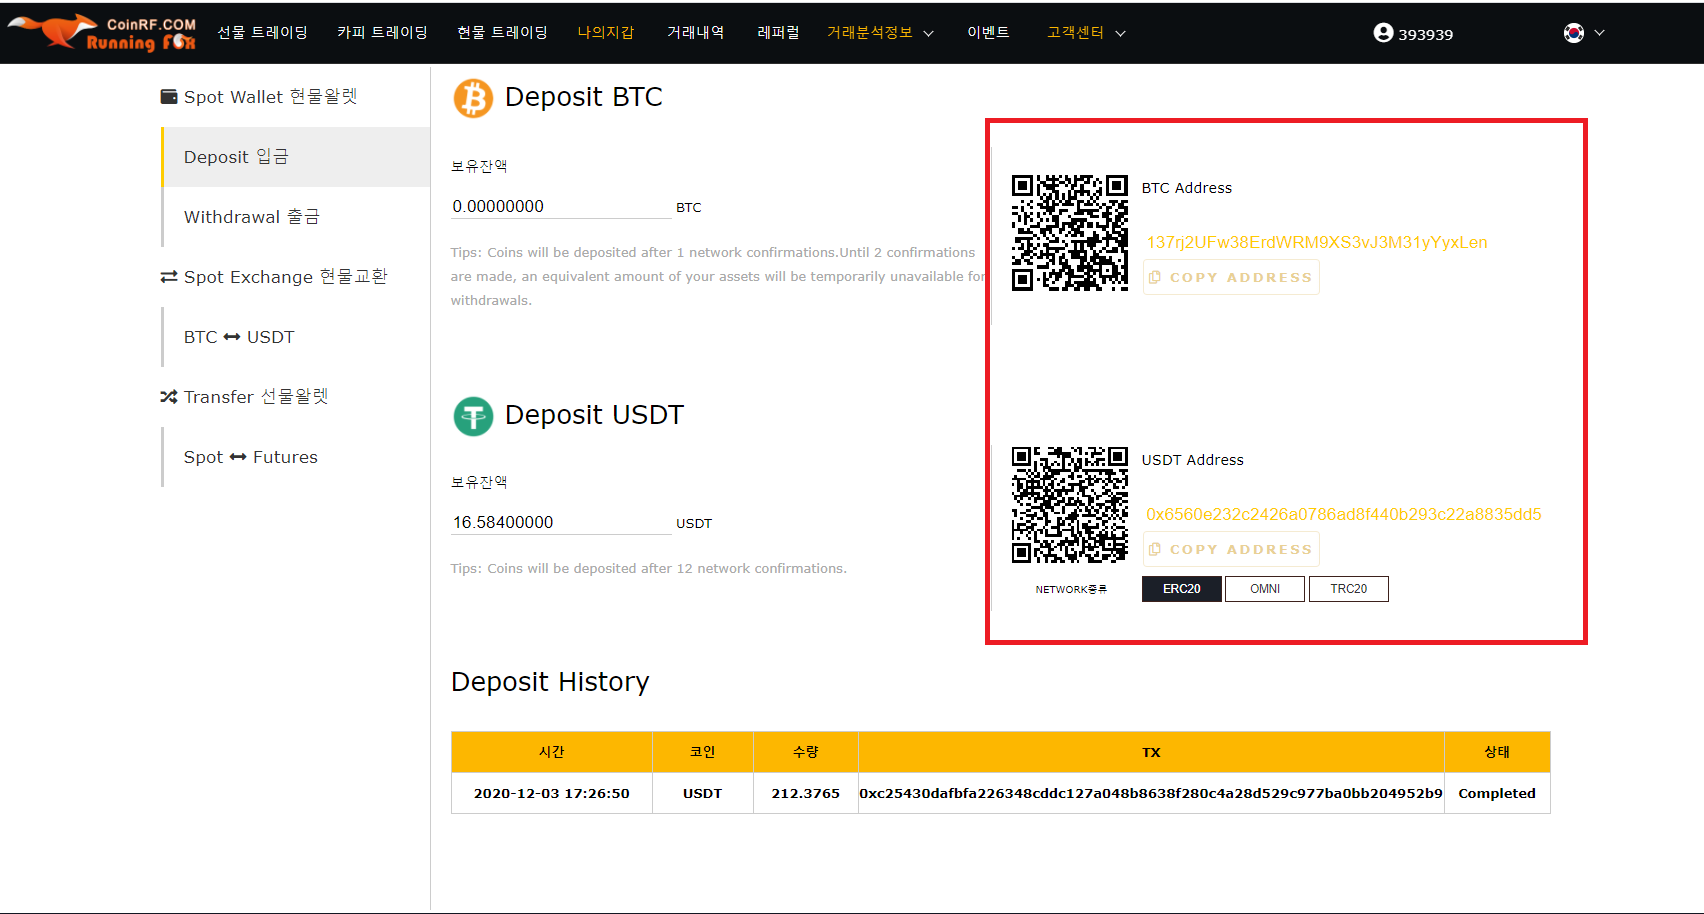Open the 레퍼럴 menu item

click(x=778, y=33)
